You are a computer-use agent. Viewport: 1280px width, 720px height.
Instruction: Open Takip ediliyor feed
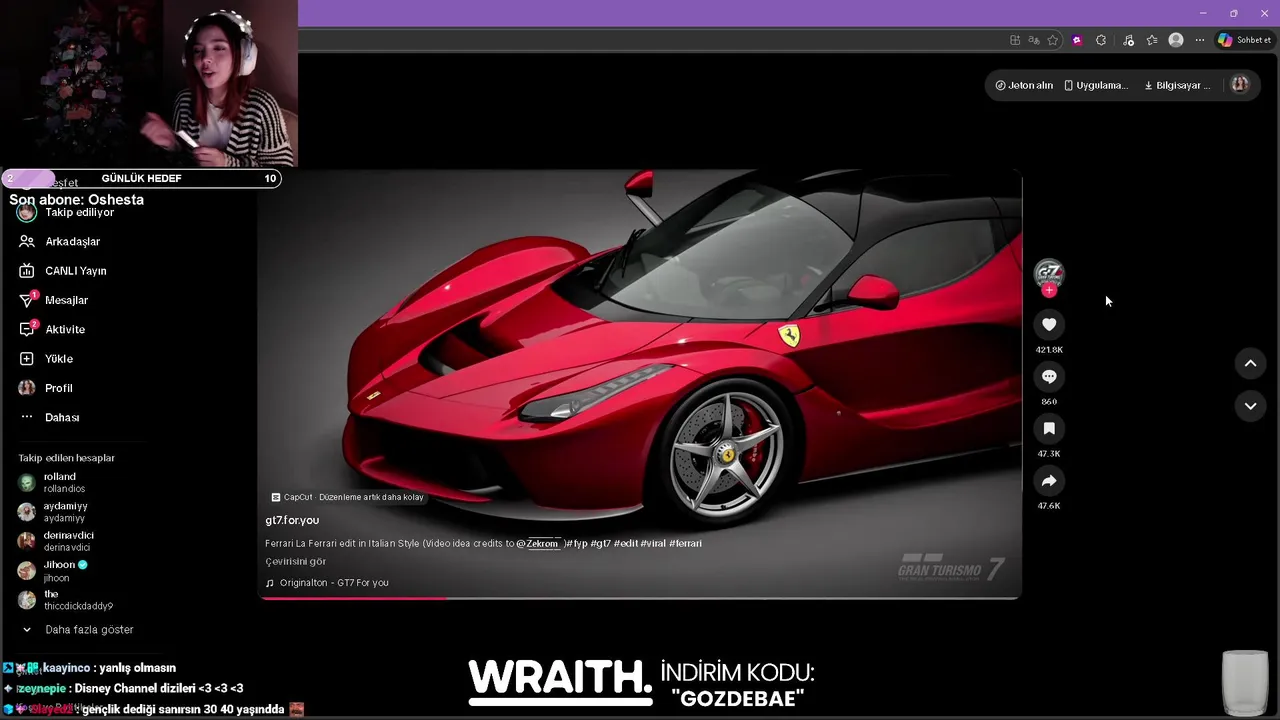pos(66,212)
